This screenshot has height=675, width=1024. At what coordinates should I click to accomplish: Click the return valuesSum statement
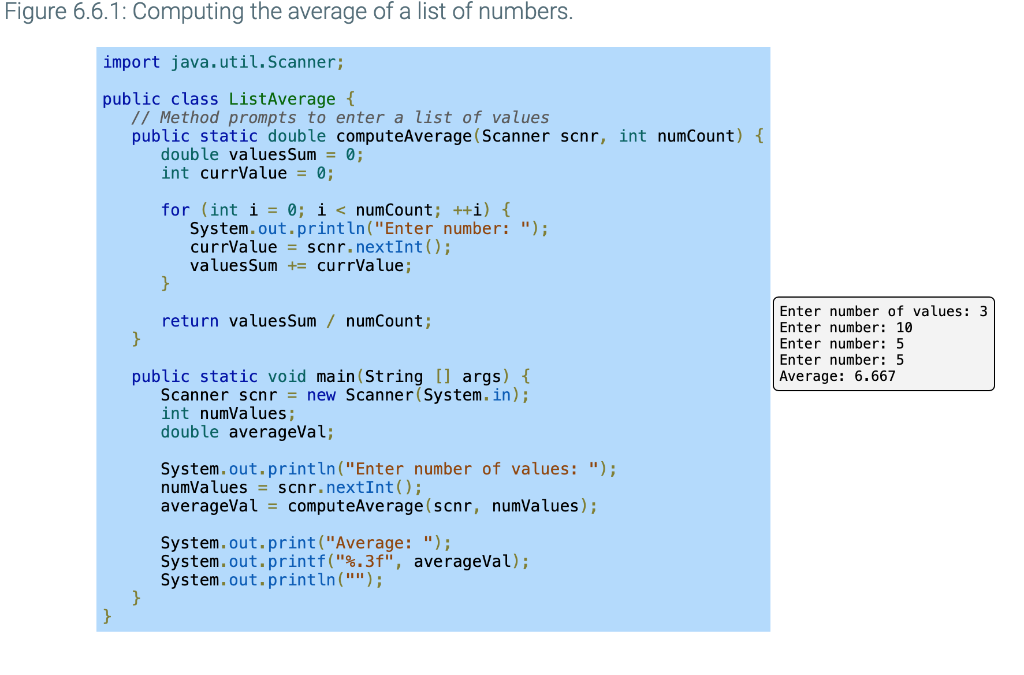coord(295,320)
